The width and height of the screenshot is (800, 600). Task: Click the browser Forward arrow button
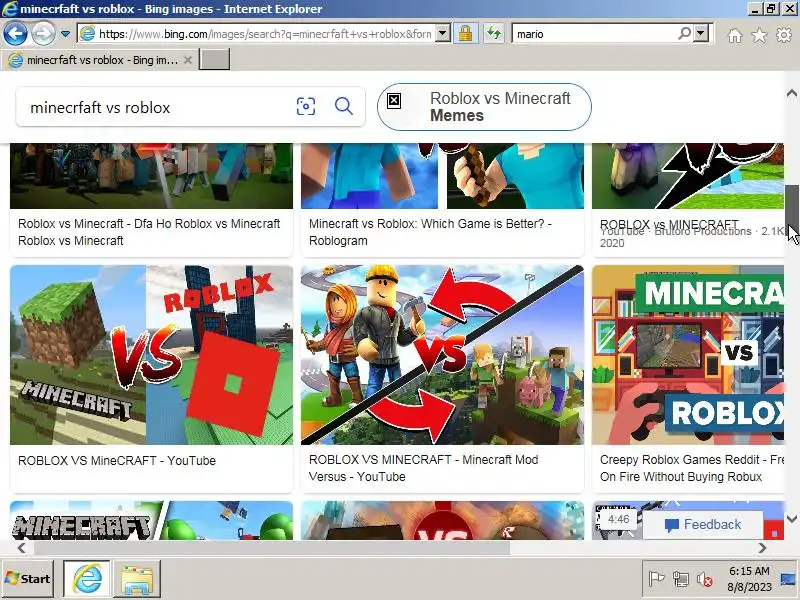(43, 34)
